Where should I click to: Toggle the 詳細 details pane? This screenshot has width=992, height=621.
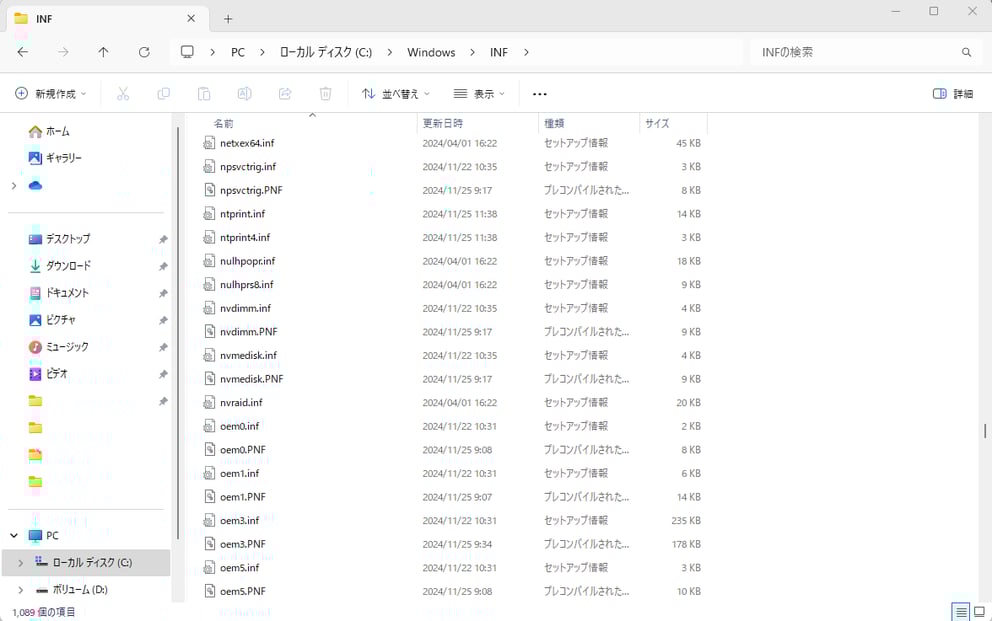952,94
